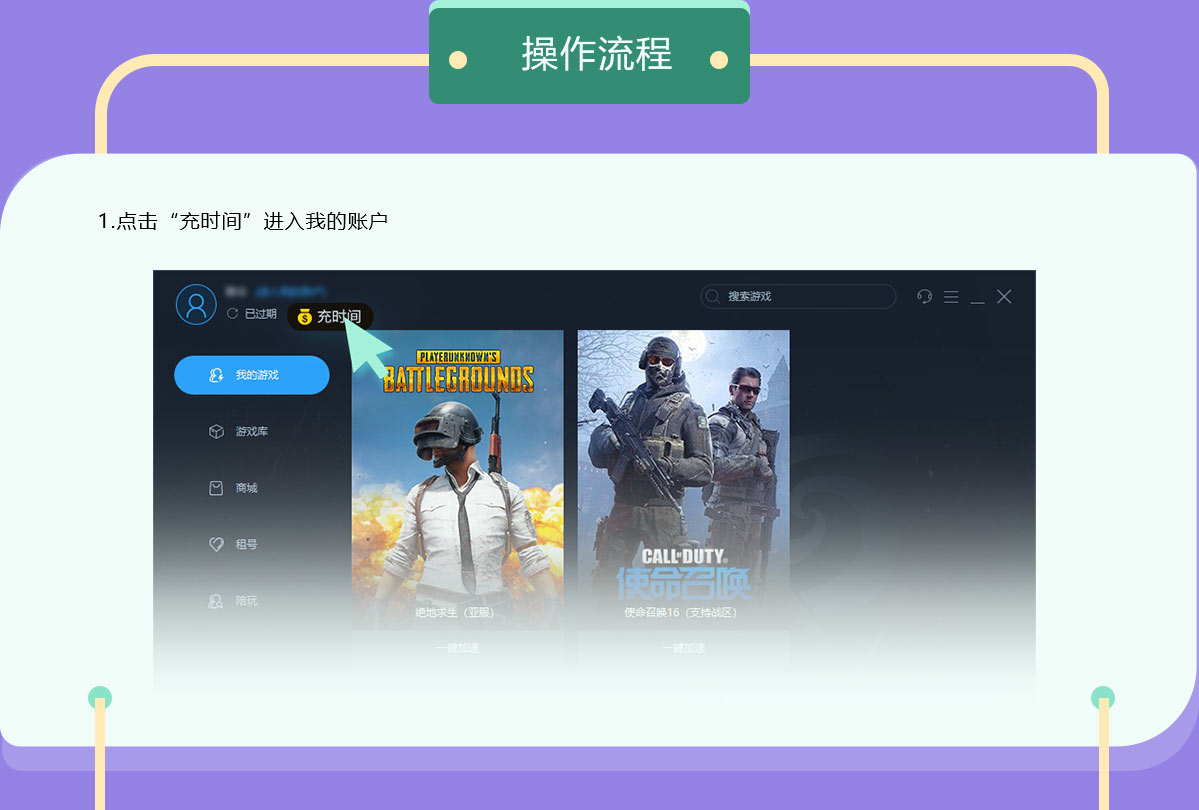The width and height of the screenshot is (1199, 810).
Task: Click the 租号 heart icon
Action: (216, 544)
